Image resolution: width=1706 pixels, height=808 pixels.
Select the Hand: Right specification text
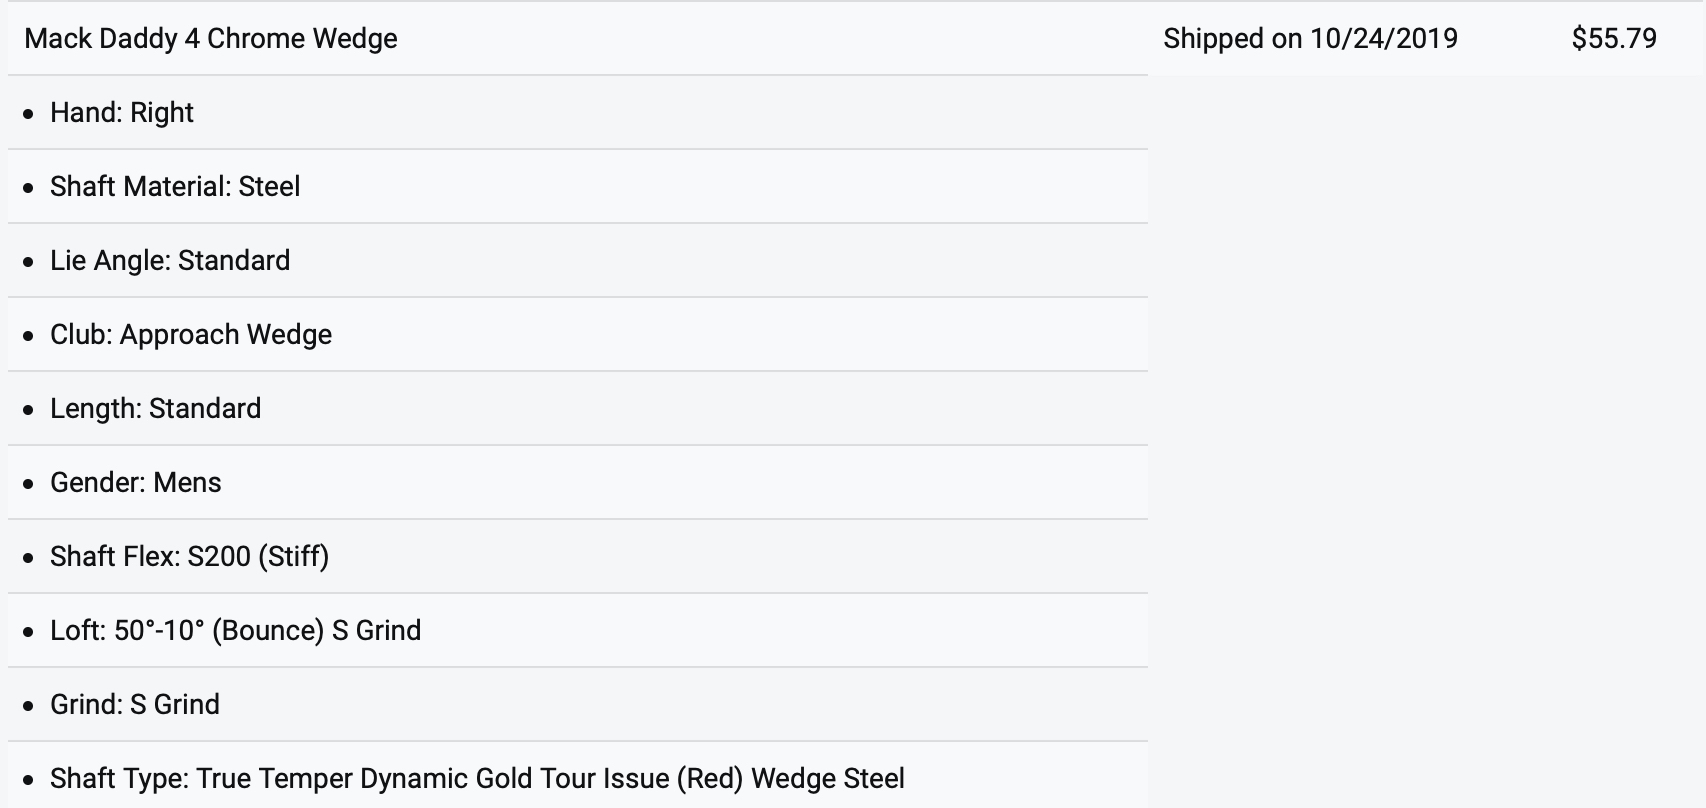(122, 113)
